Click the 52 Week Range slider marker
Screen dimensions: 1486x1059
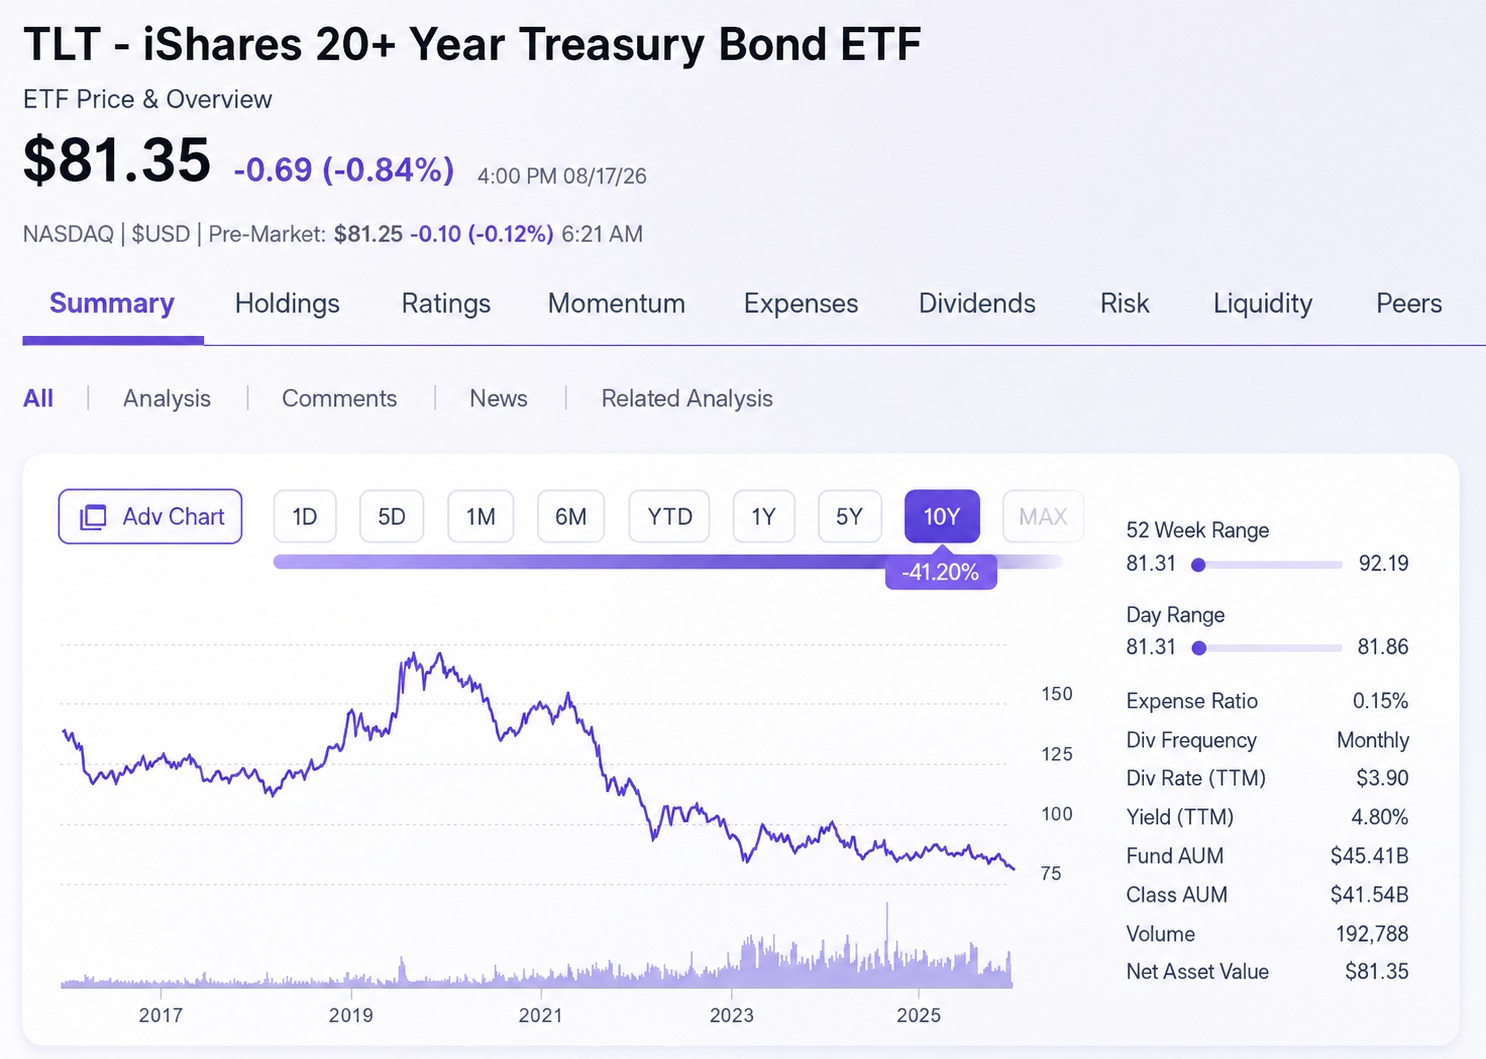(x=1198, y=565)
